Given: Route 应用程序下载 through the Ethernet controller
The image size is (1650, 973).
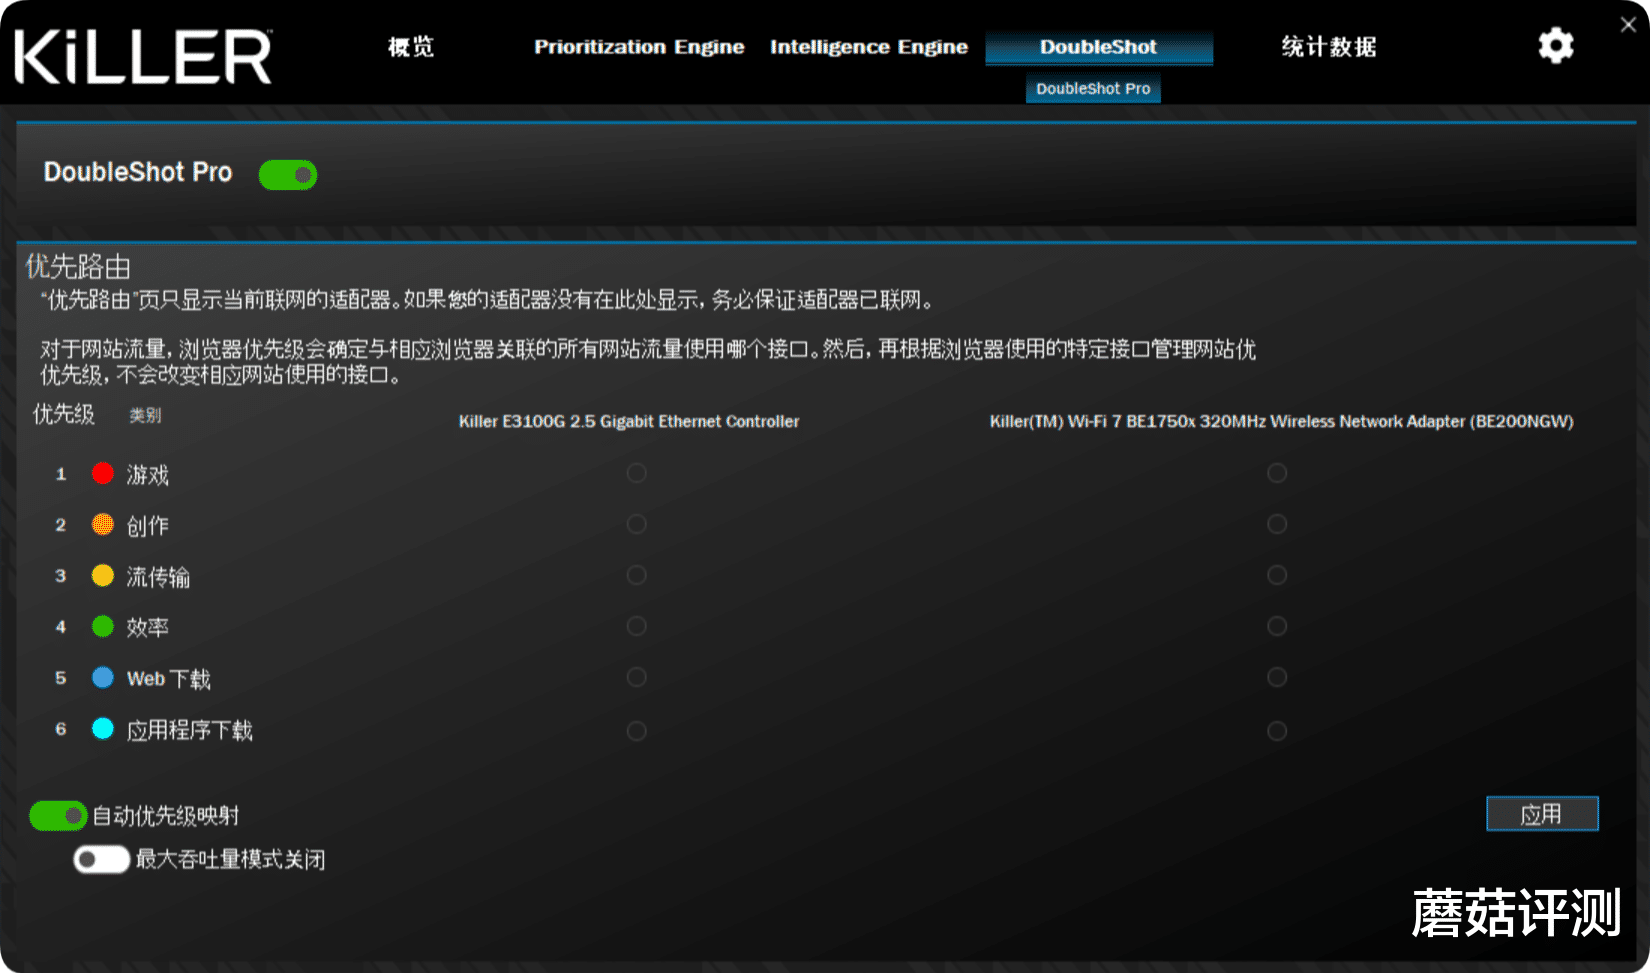Looking at the screenshot, I should [636, 731].
